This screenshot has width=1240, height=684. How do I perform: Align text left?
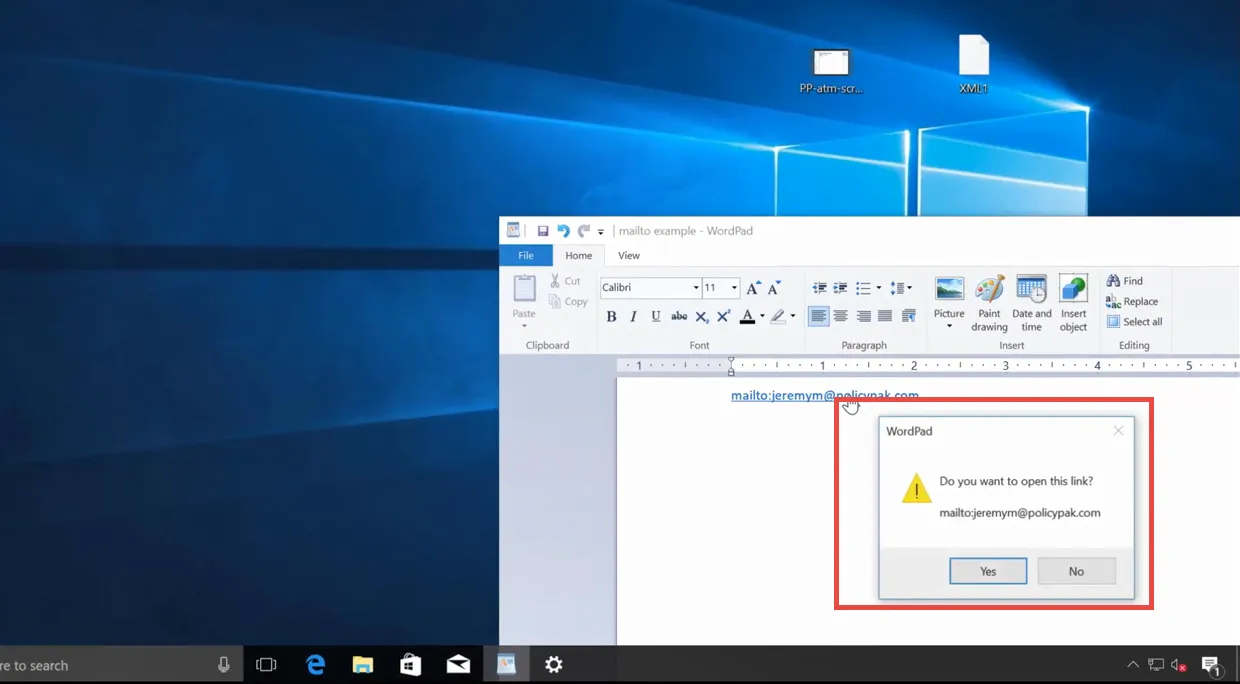click(x=819, y=316)
